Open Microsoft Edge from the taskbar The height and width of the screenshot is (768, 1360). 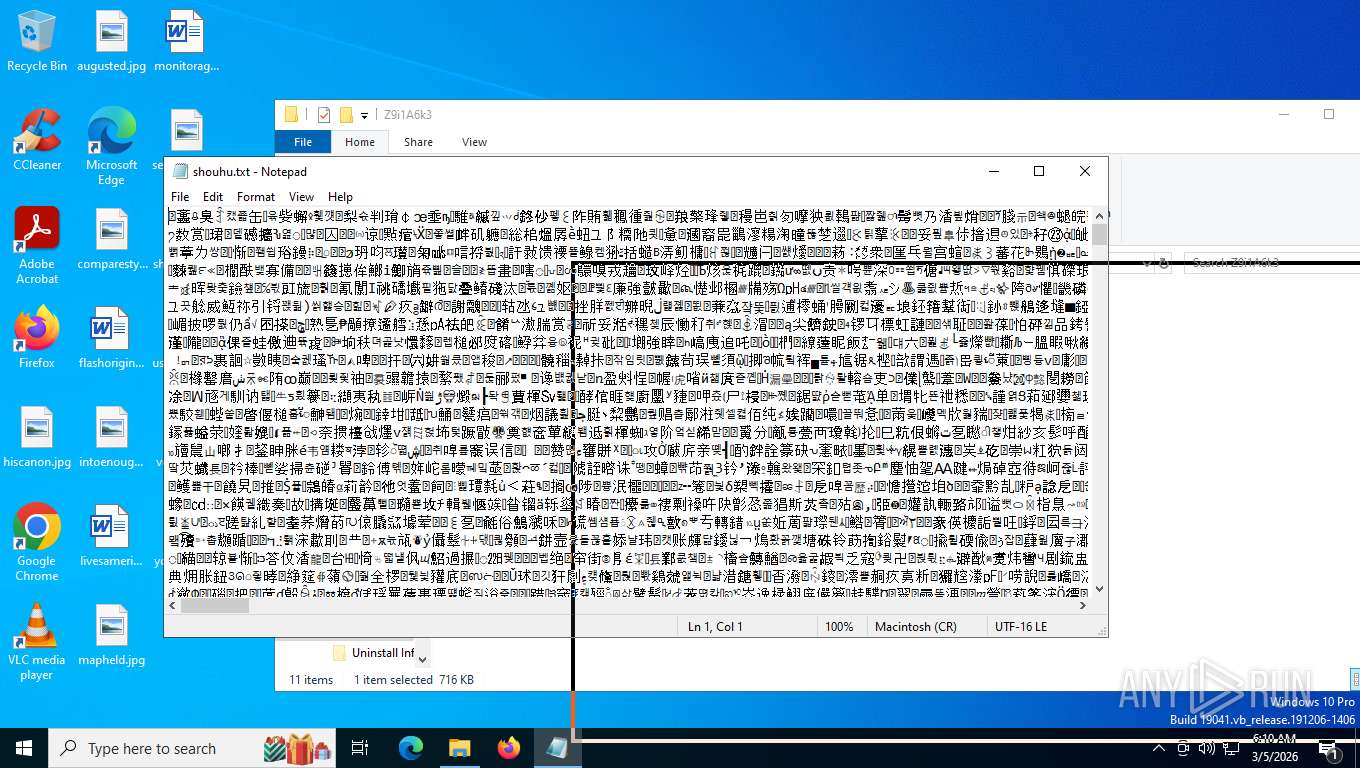pyautogui.click(x=411, y=748)
